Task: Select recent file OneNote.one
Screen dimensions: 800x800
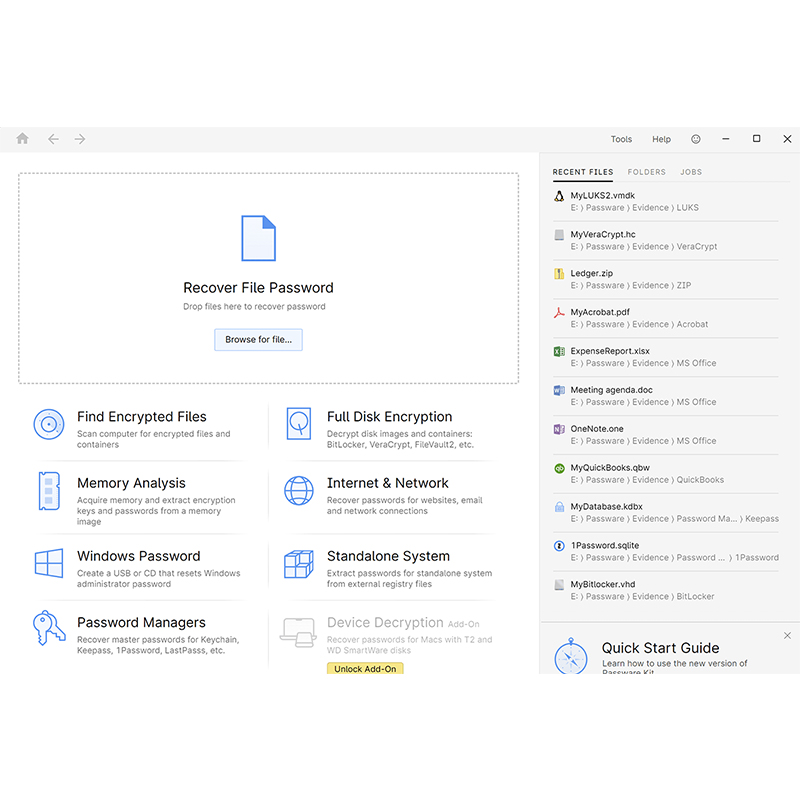Action: tap(666, 434)
